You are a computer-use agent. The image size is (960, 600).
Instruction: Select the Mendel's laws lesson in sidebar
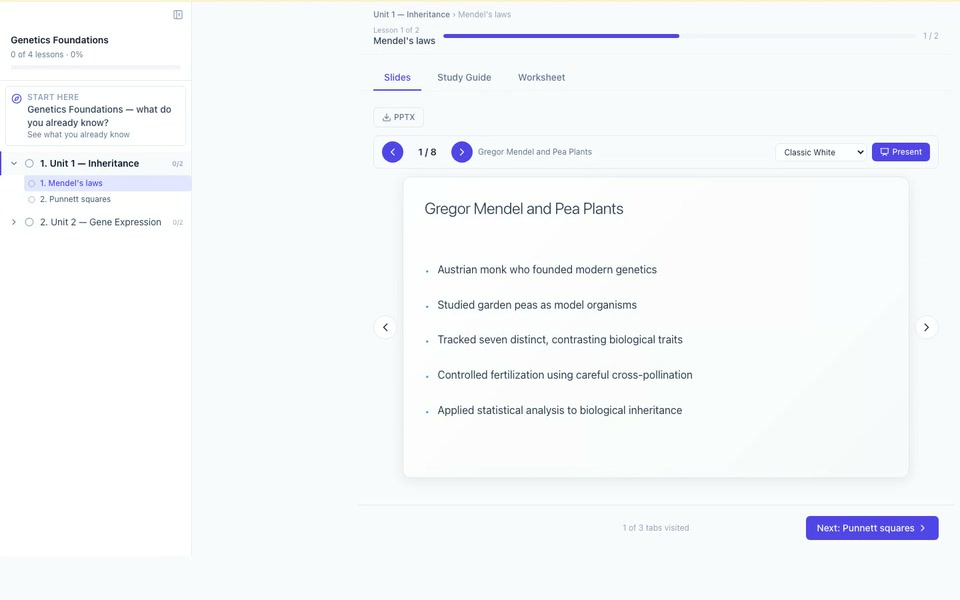(108, 183)
